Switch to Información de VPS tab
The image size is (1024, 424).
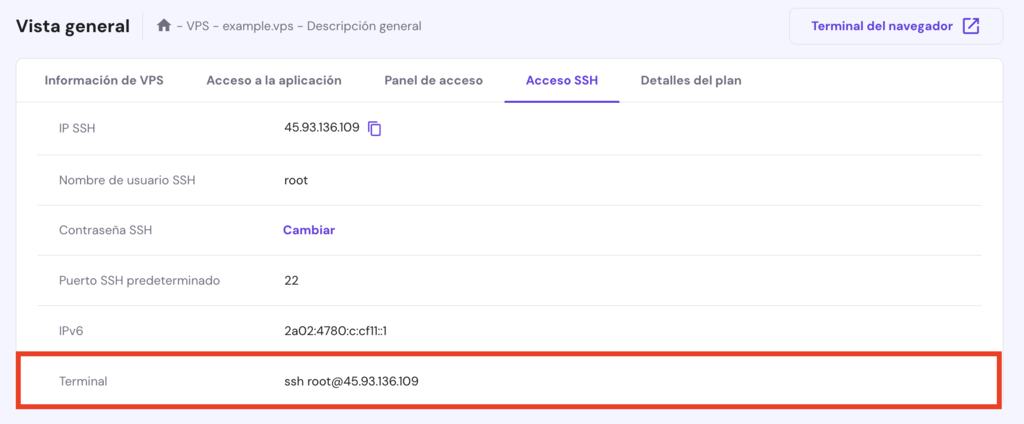coord(104,80)
